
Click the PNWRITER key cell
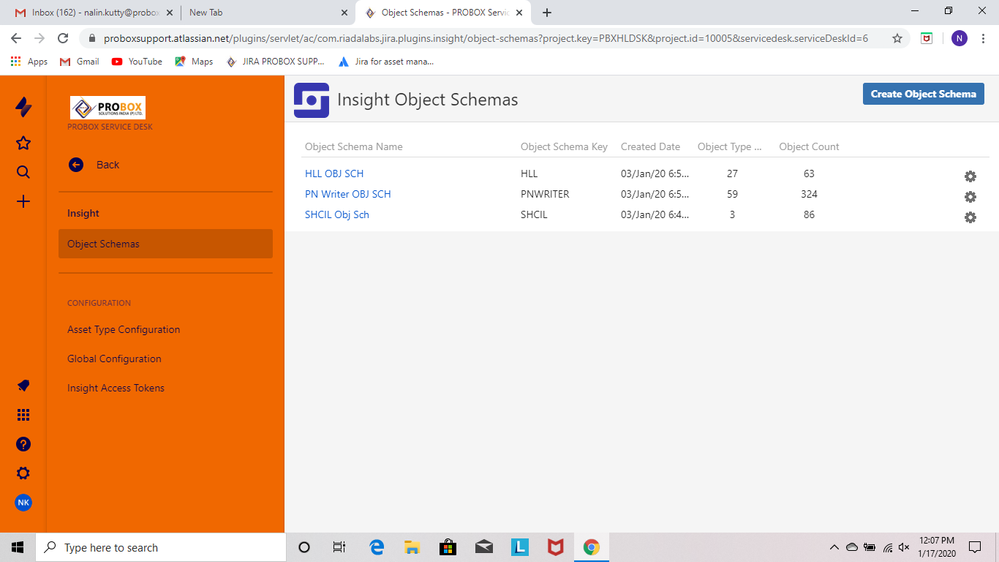point(545,194)
